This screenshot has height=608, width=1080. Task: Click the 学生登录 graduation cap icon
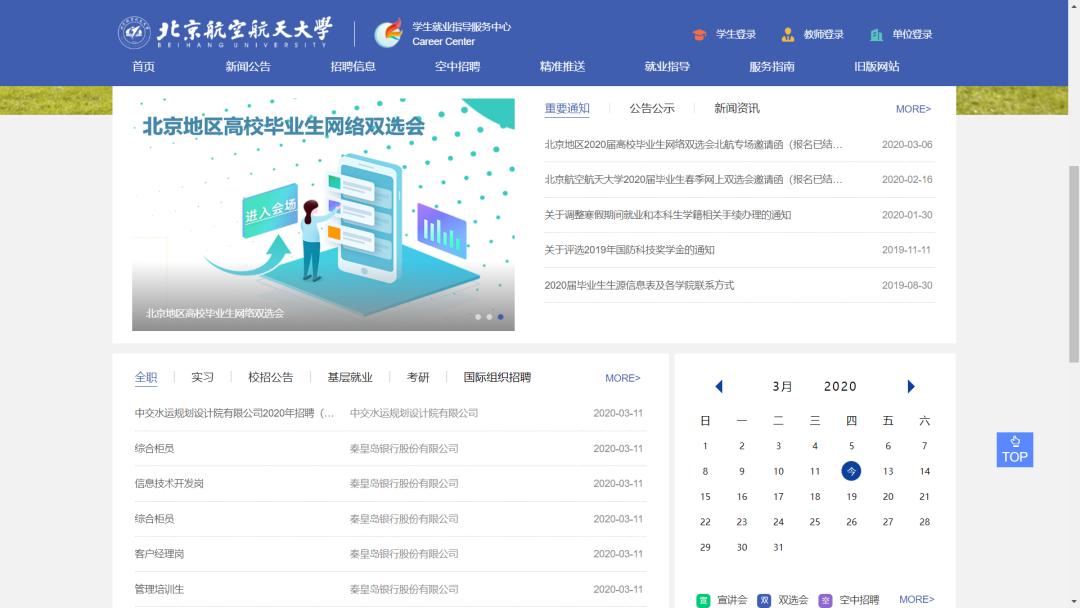700,34
